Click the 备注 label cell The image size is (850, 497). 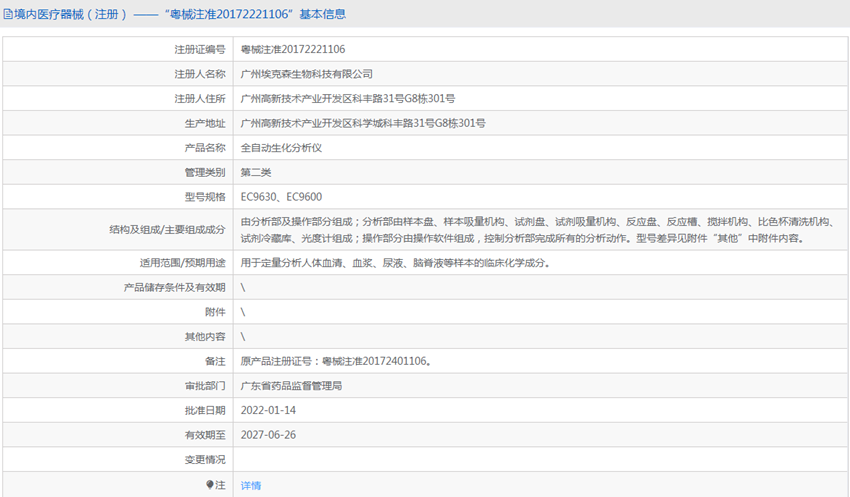tap(118, 362)
